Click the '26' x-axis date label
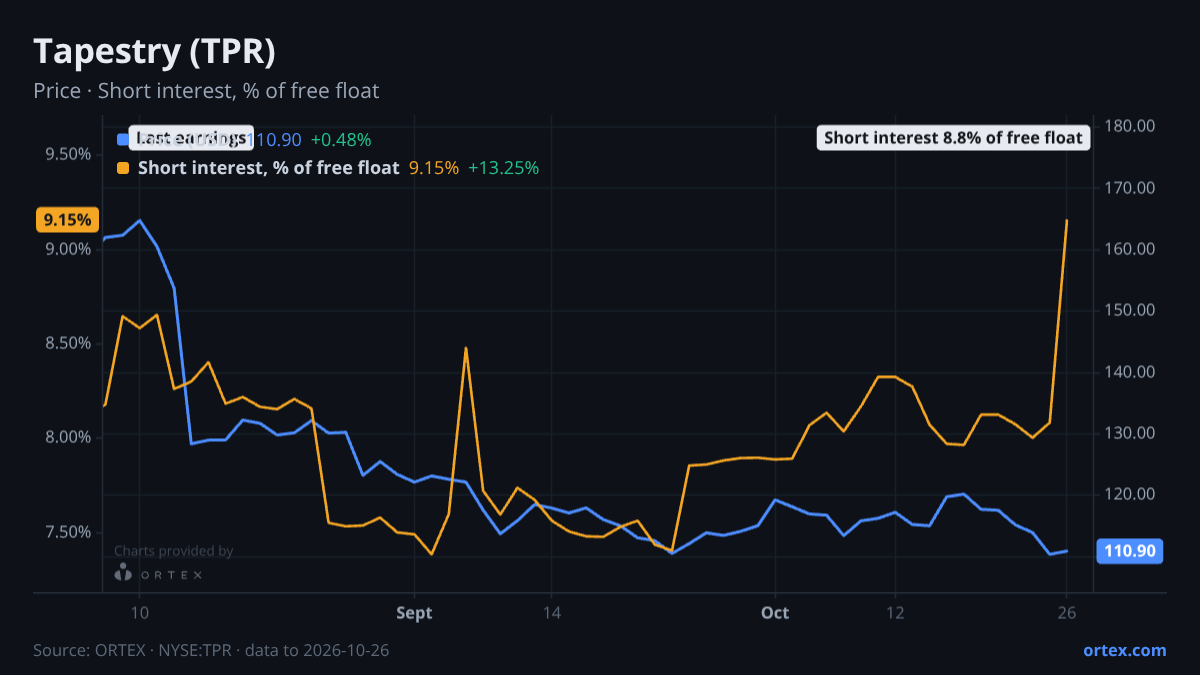Viewport: 1200px width, 675px height. point(1066,613)
